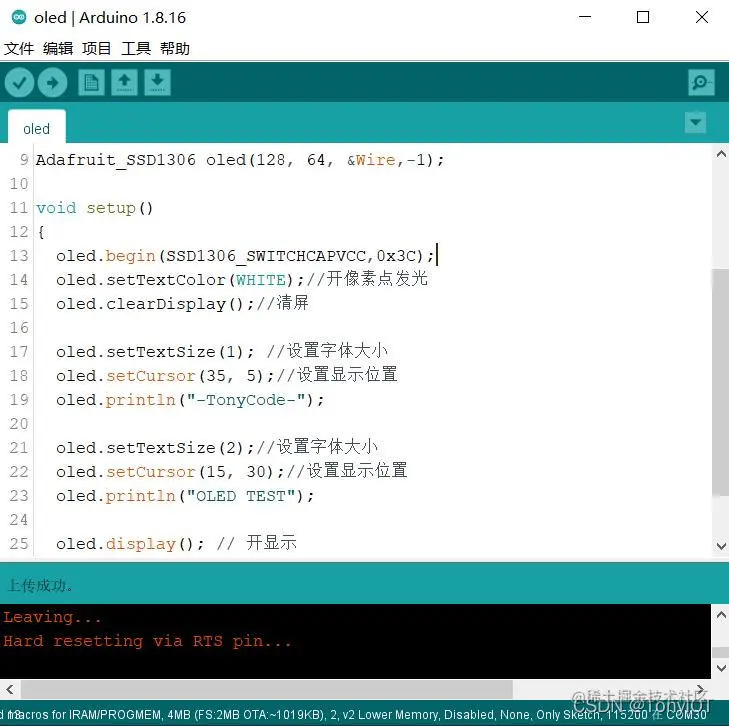
Task: Click the 上传成功 status message
Action: [x=40, y=586]
